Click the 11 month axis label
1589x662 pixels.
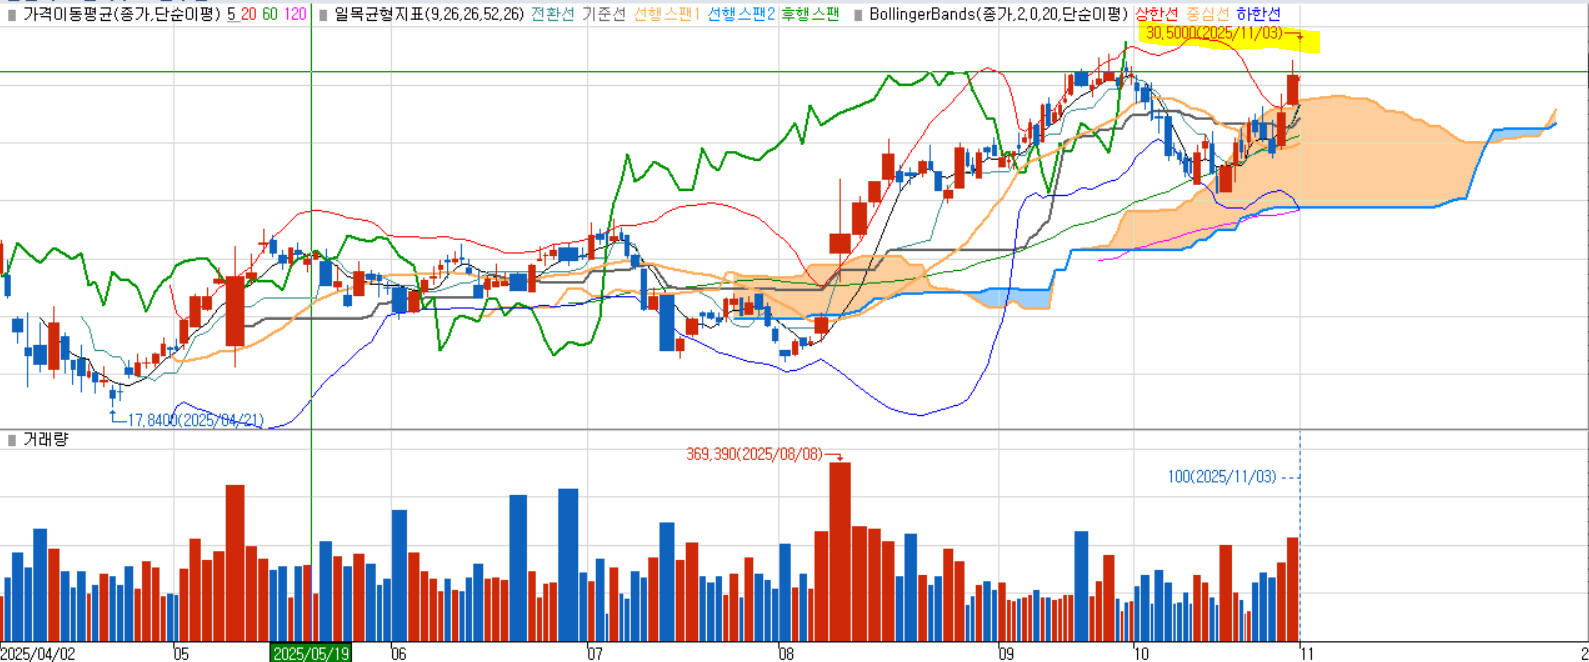[1305, 654]
